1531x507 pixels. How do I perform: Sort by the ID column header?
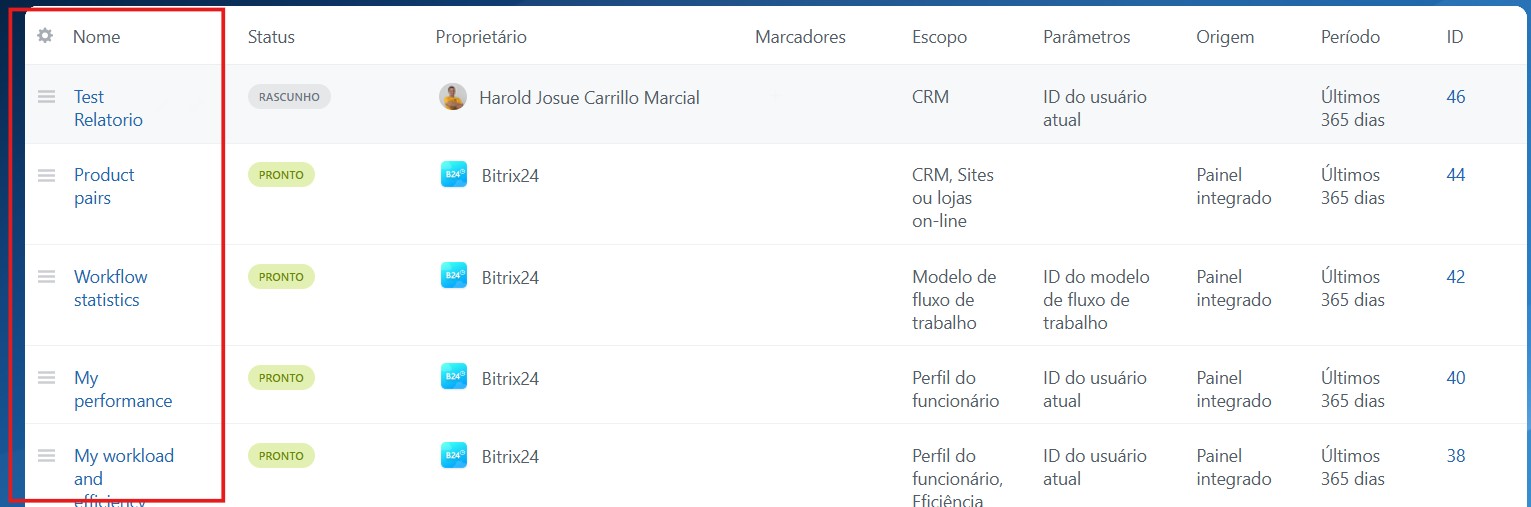pos(1455,37)
